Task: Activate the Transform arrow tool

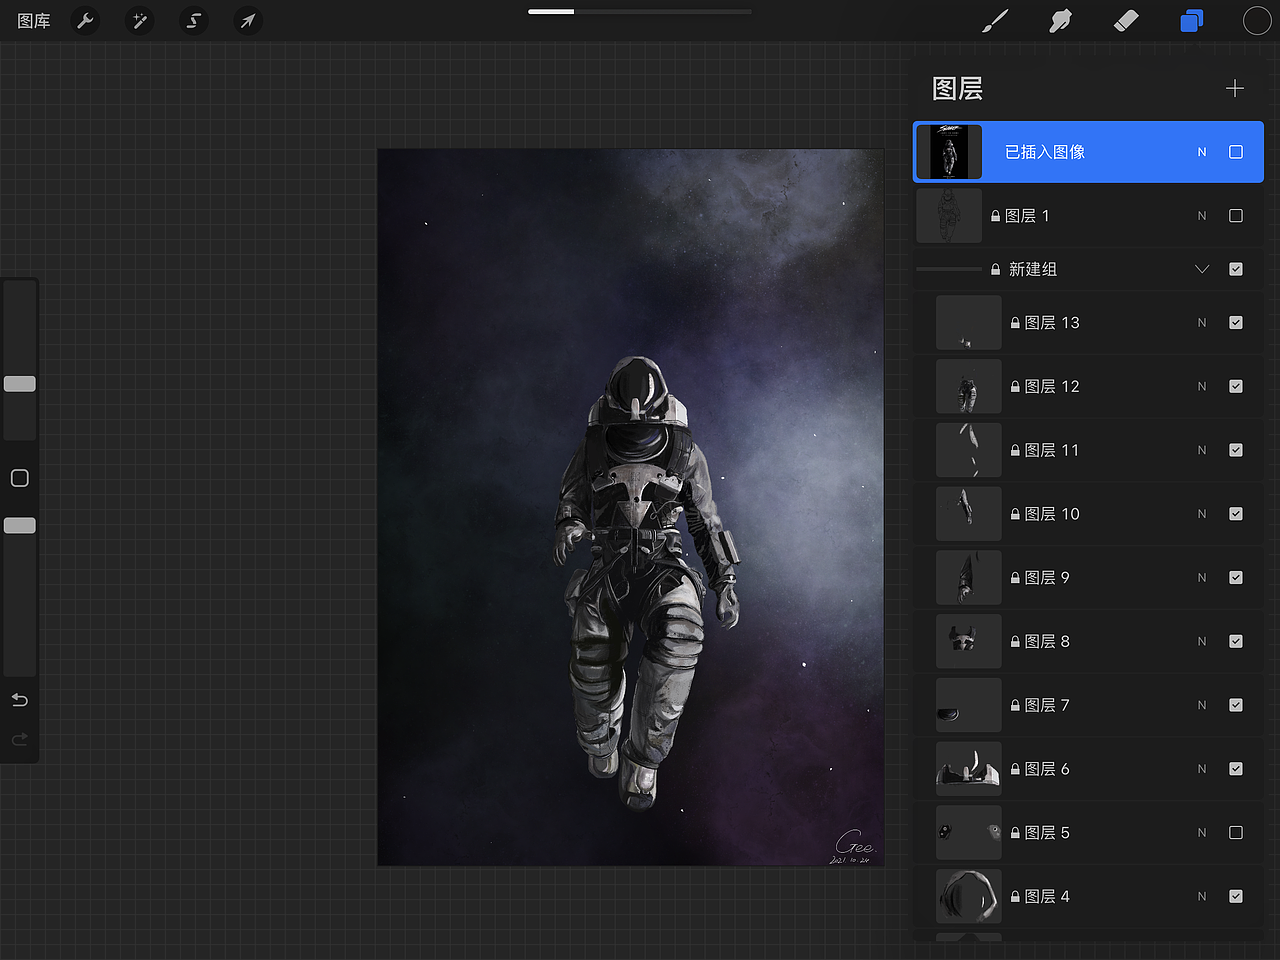Action: tap(247, 20)
